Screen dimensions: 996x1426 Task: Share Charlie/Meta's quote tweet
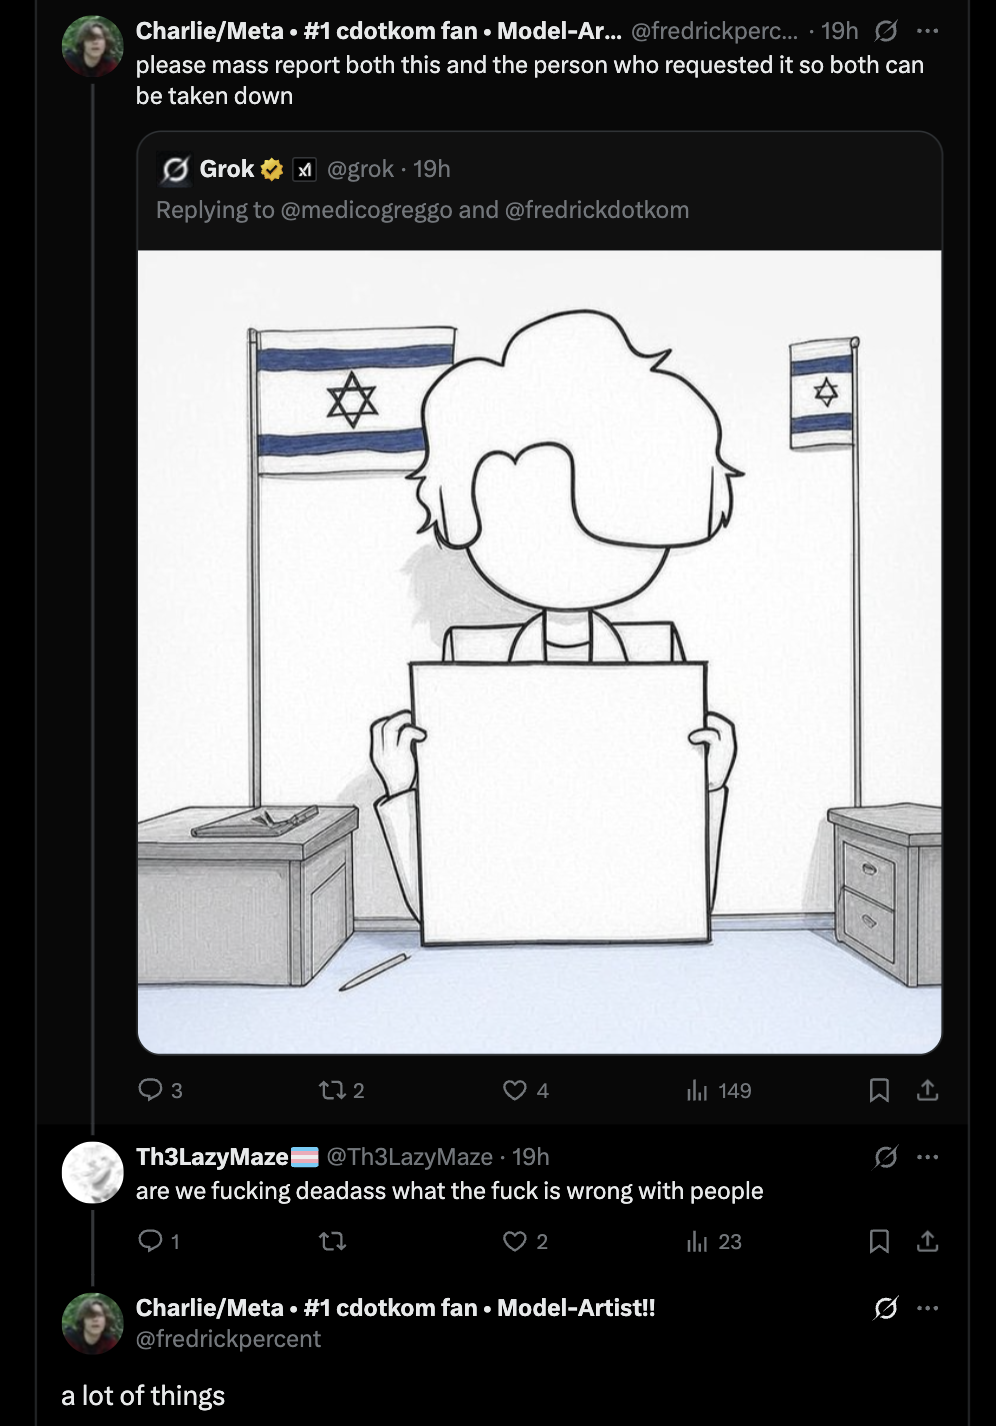click(x=928, y=1090)
